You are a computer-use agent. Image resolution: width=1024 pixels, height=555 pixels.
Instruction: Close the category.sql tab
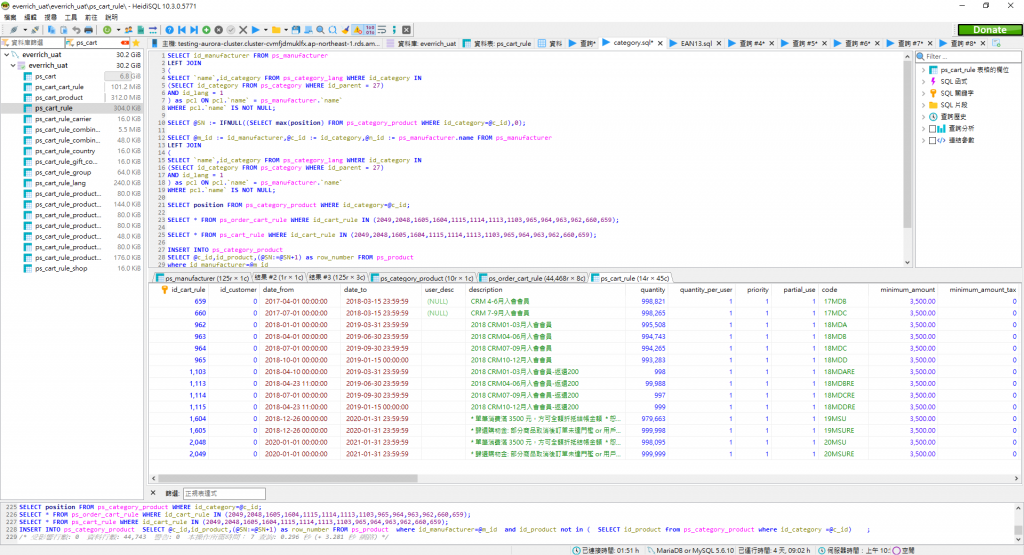pos(660,43)
